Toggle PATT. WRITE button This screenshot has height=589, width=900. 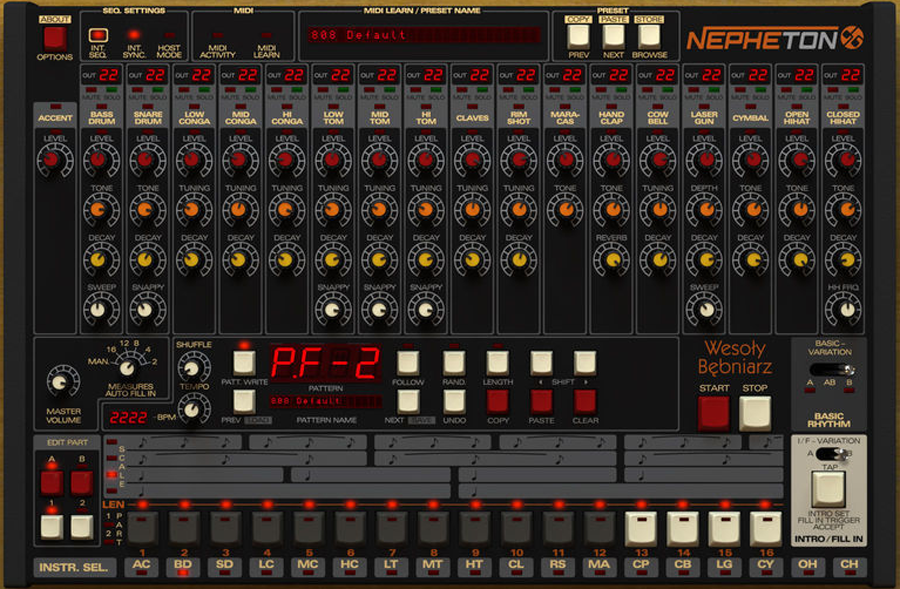click(x=244, y=363)
